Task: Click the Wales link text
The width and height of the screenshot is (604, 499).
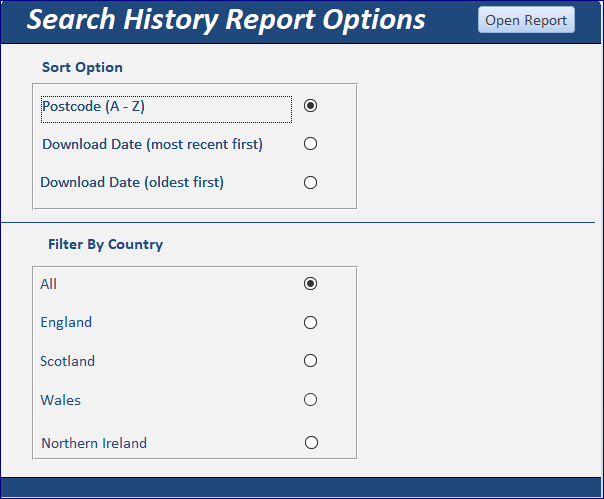Action: pos(61,400)
